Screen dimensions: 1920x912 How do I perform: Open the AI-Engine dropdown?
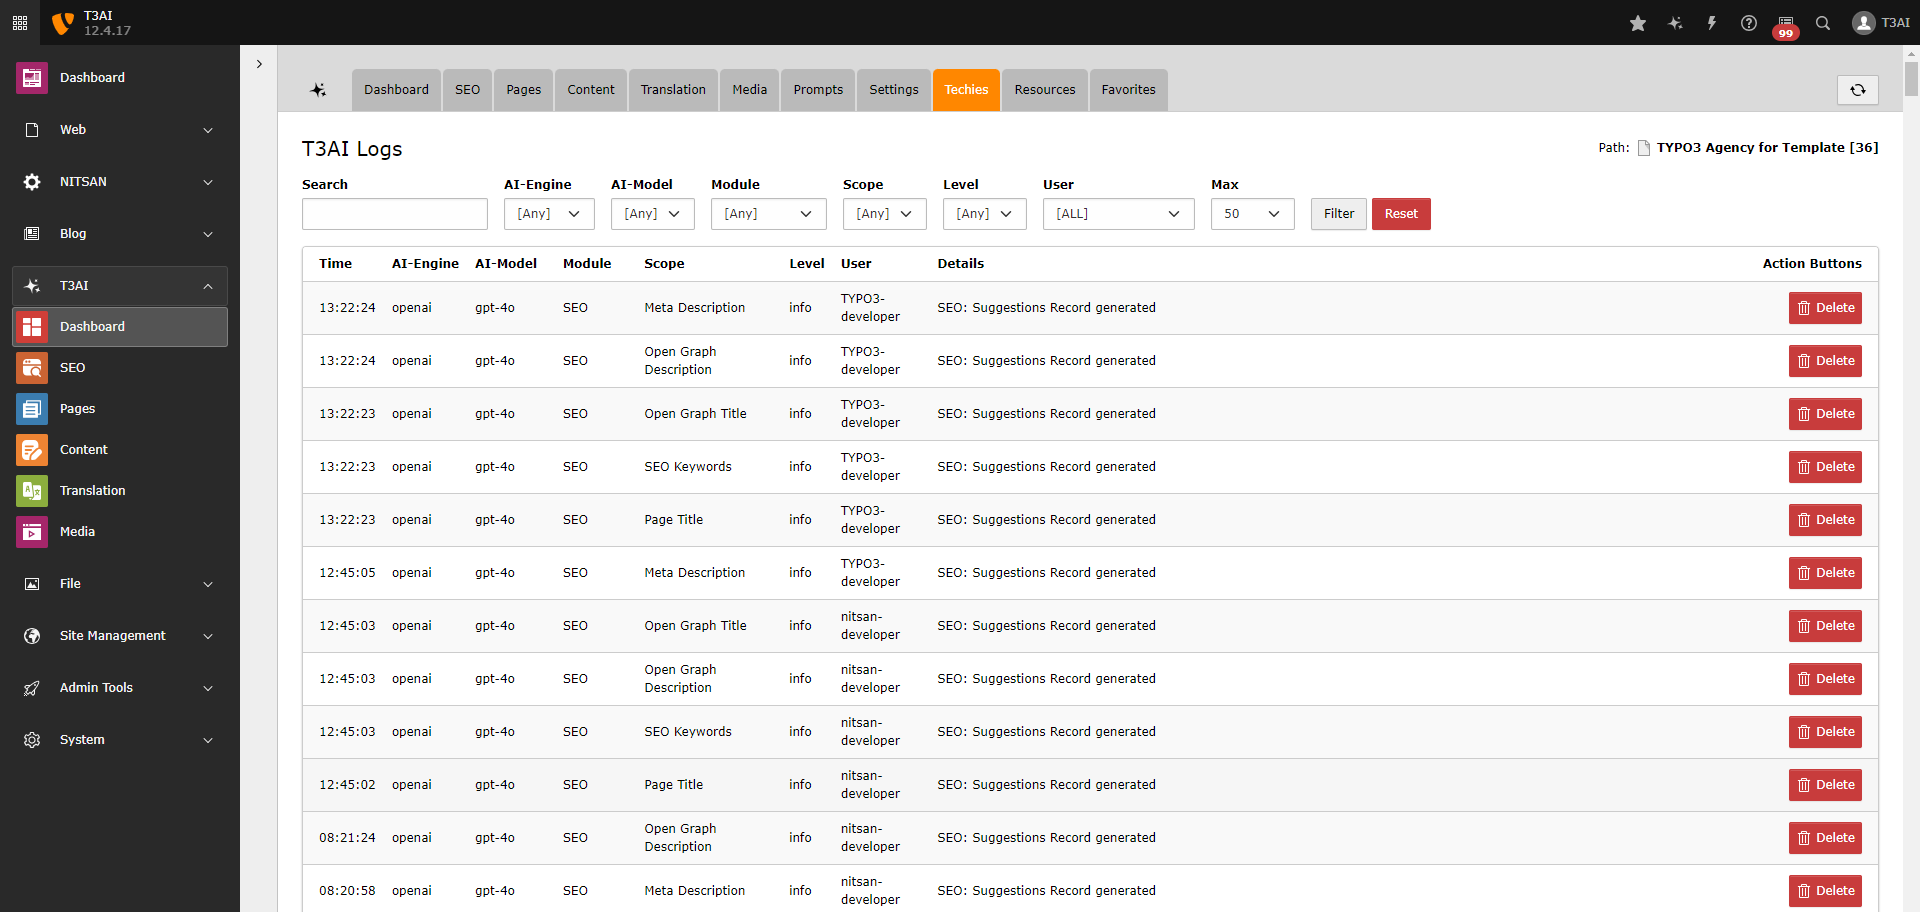(548, 213)
